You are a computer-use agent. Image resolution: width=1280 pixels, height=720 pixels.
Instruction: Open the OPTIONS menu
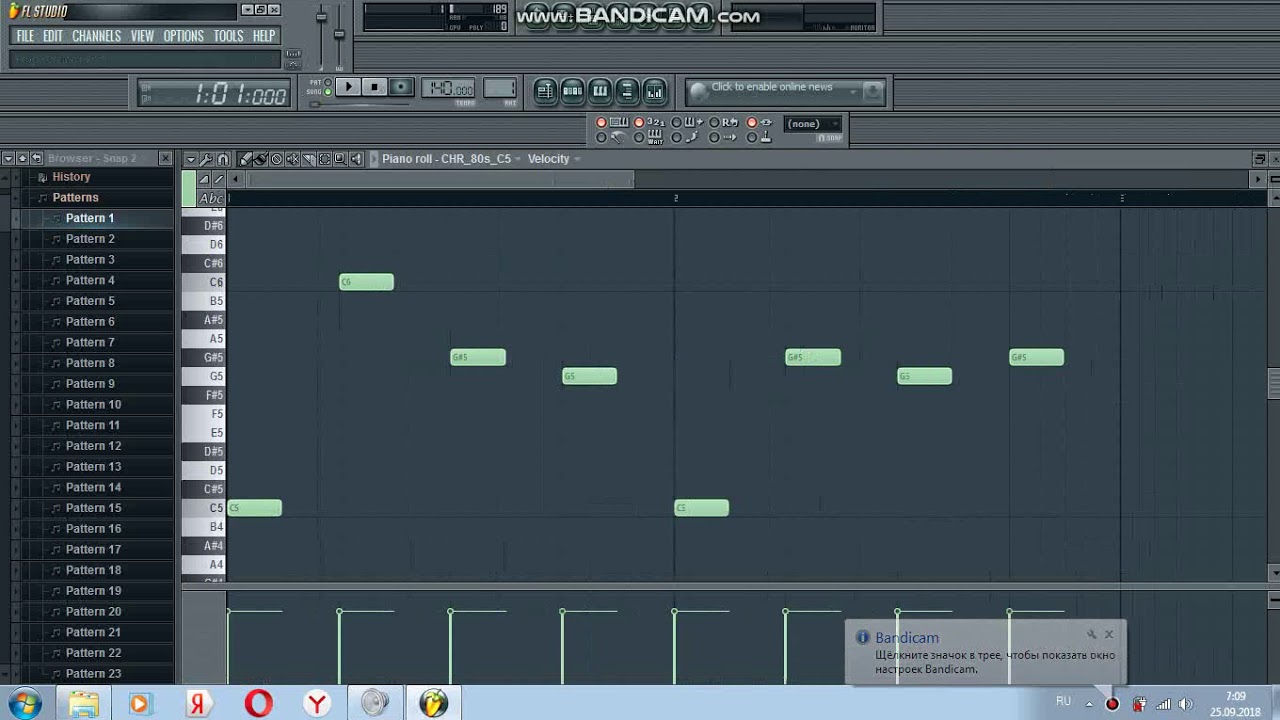[183, 36]
